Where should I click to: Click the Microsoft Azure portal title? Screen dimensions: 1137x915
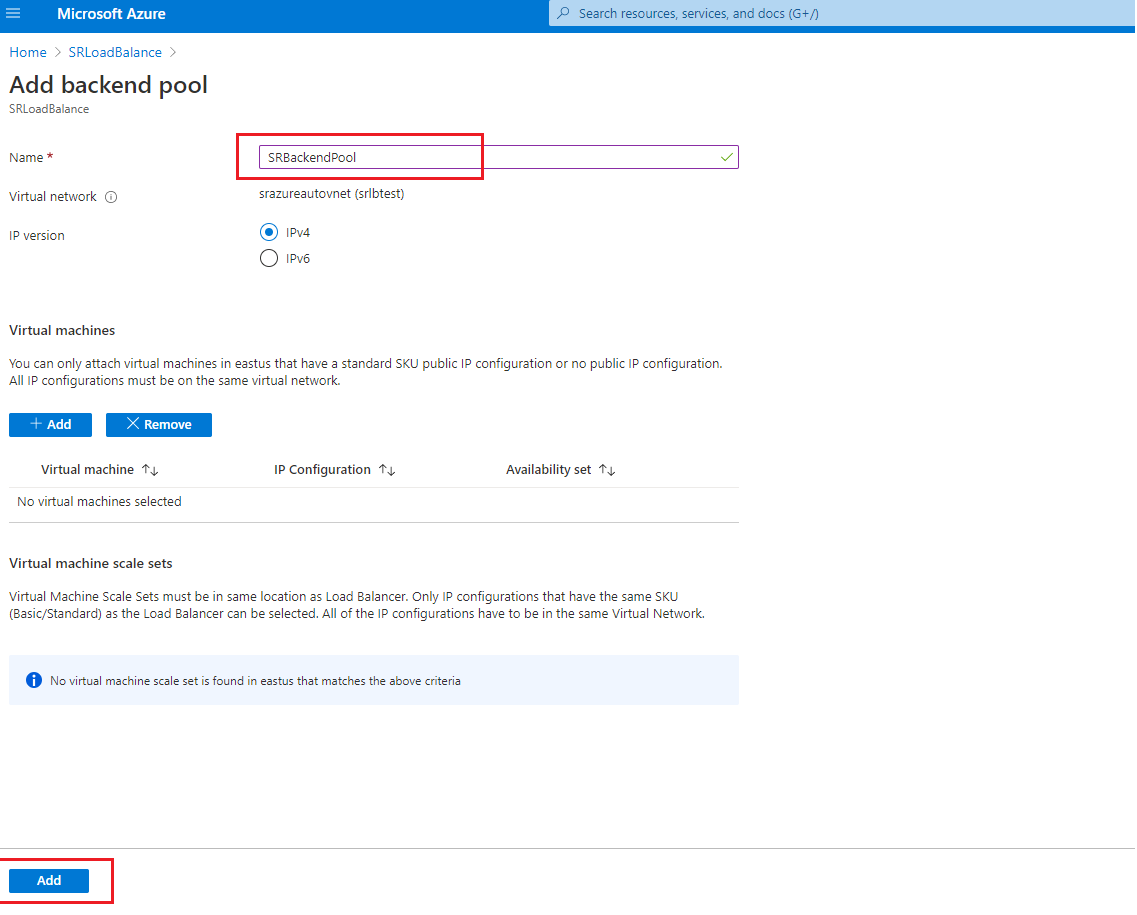point(111,14)
